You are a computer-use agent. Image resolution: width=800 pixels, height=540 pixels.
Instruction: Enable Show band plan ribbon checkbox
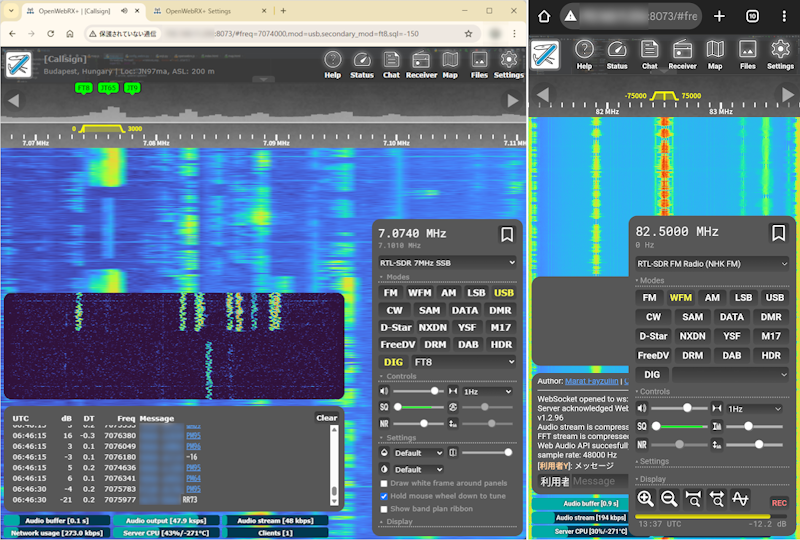[x=385, y=509]
